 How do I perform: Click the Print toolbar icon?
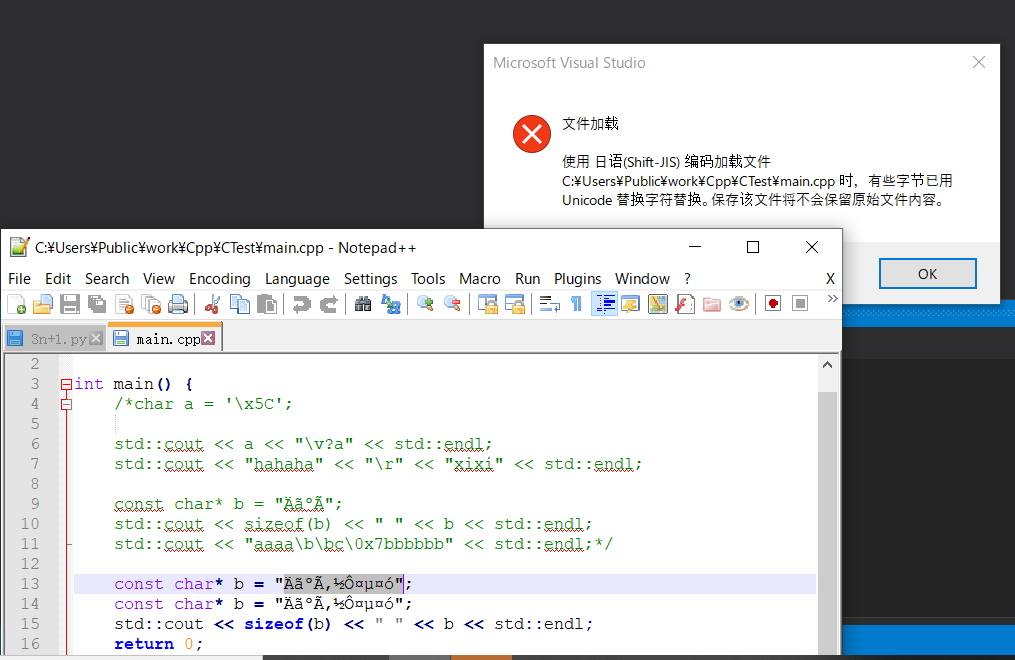pos(178,304)
